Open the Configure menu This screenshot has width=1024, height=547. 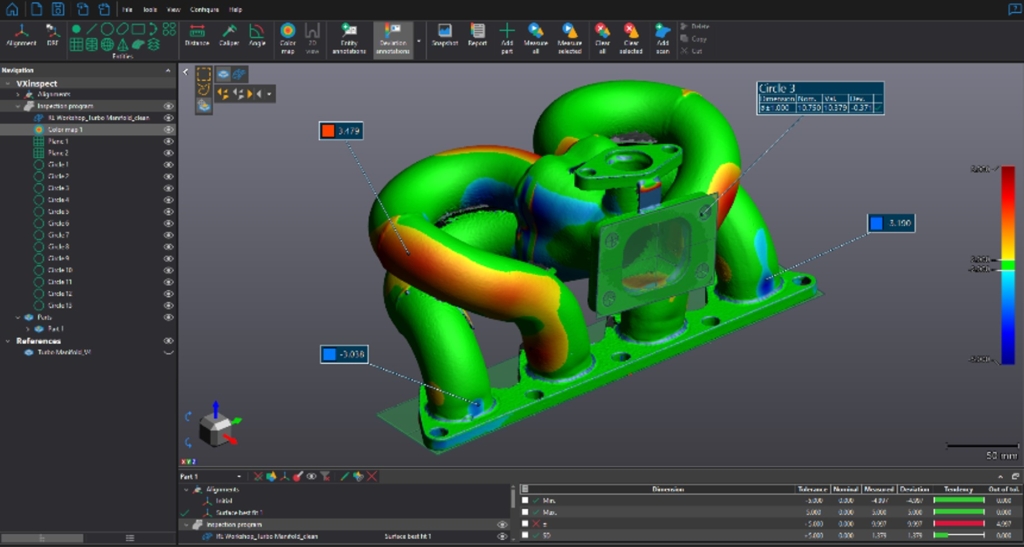tap(204, 10)
